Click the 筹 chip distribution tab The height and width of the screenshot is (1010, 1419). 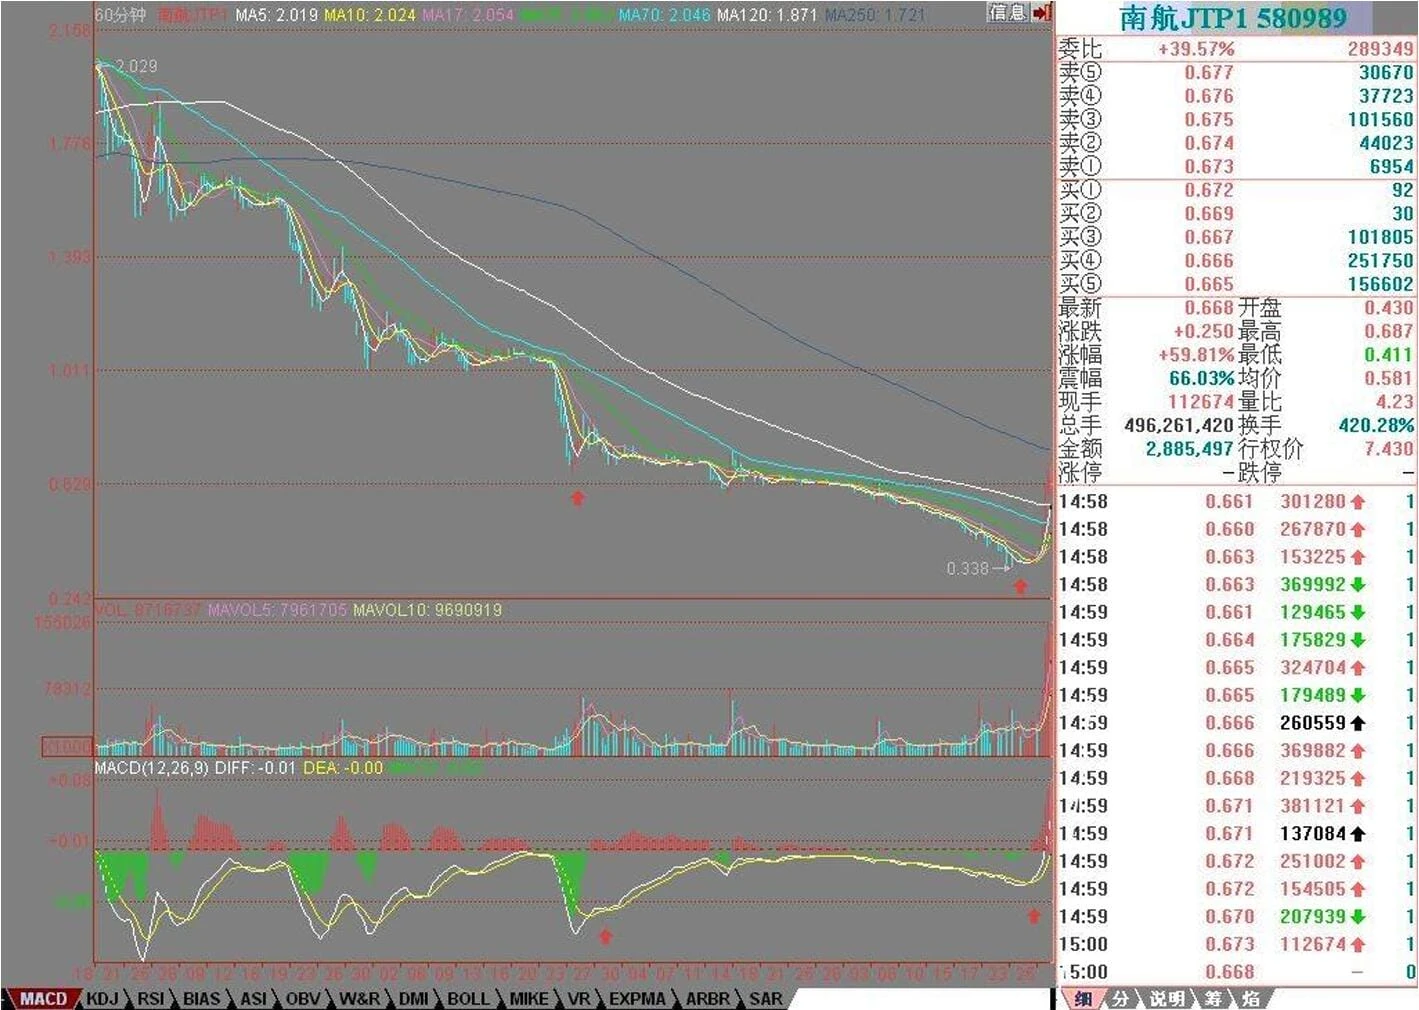click(1212, 998)
